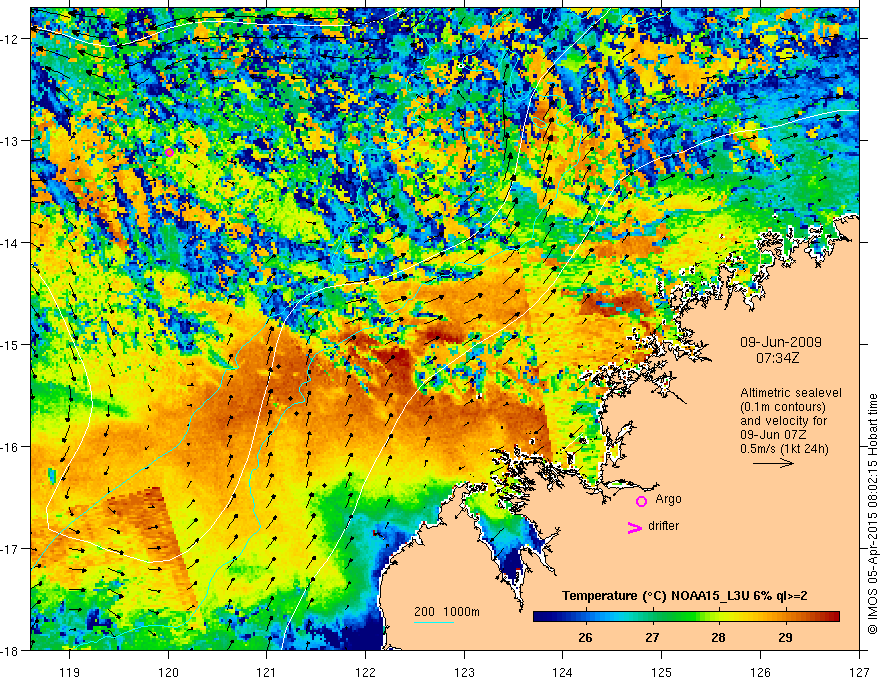
Task: Click latitude axis label -14
Action: [x=10, y=243]
